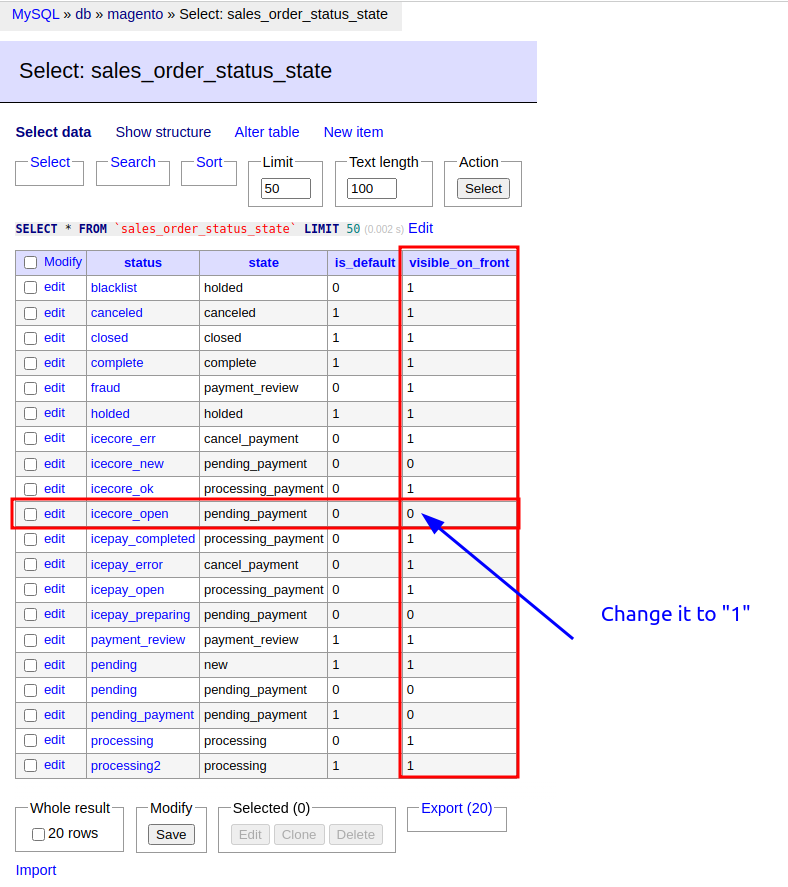Click the grayed Edit button in Selected

coord(250,834)
